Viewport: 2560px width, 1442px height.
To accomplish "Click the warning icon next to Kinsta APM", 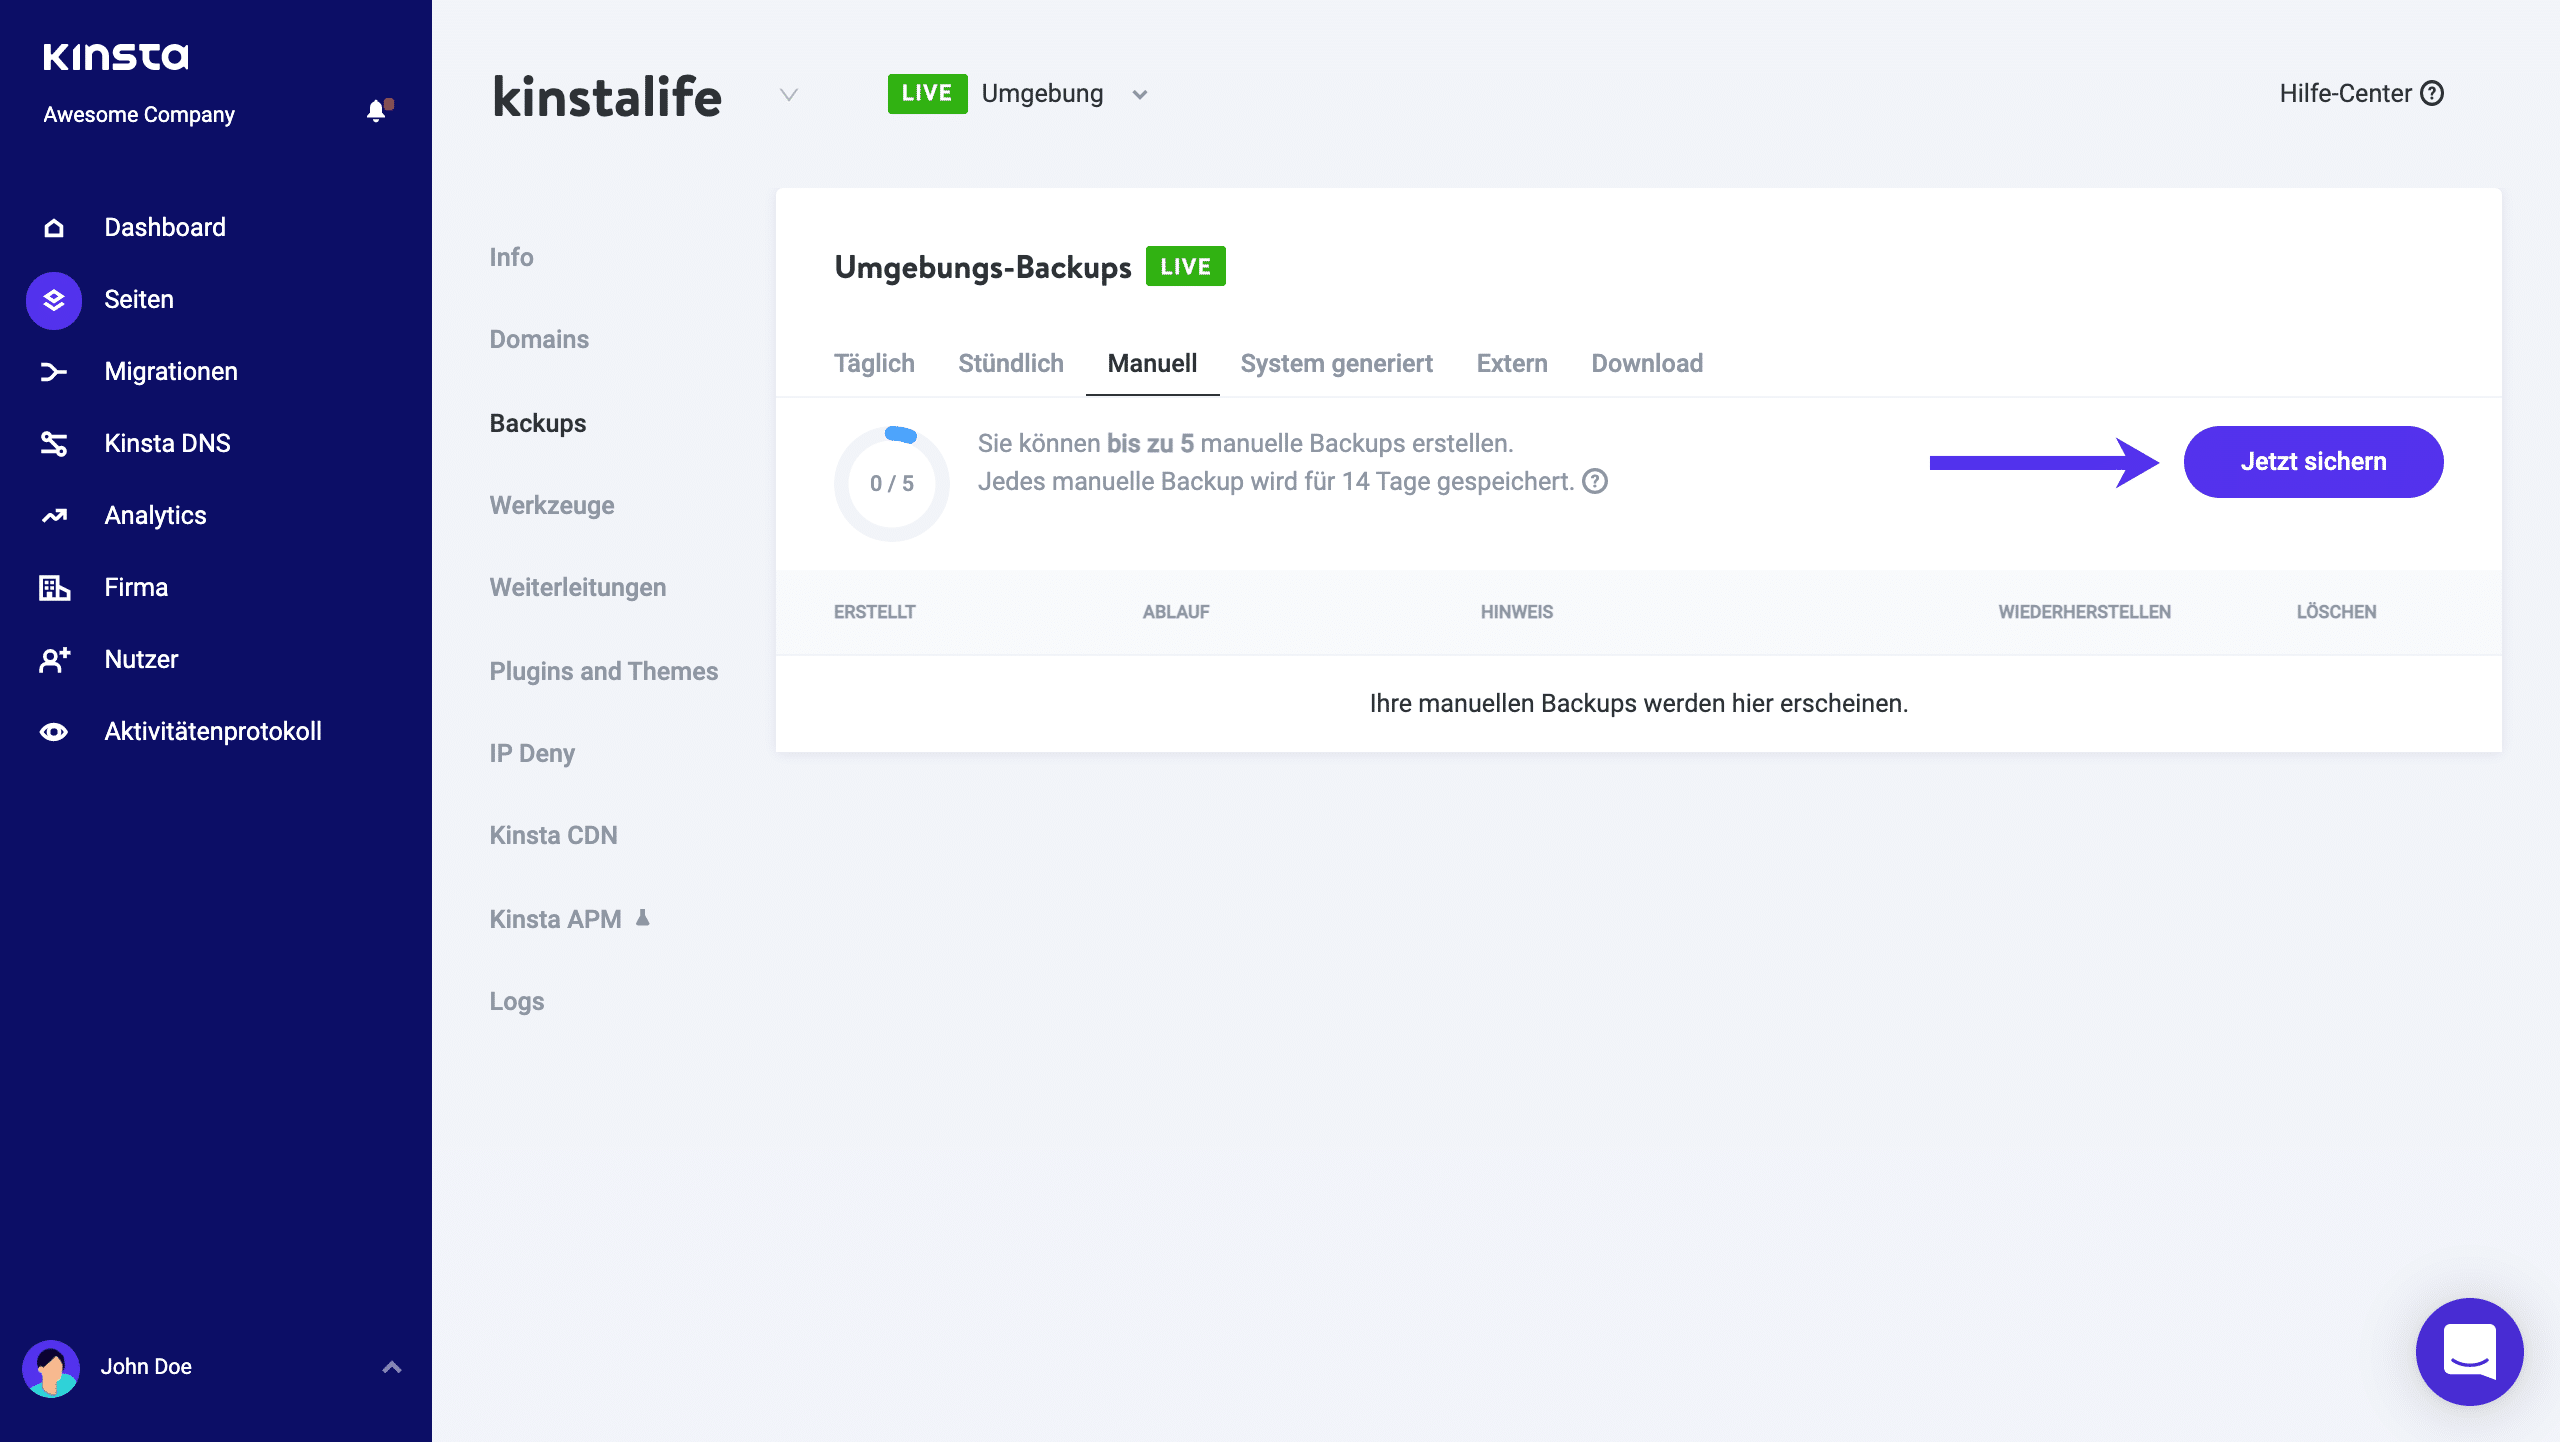I will coord(643,917).
